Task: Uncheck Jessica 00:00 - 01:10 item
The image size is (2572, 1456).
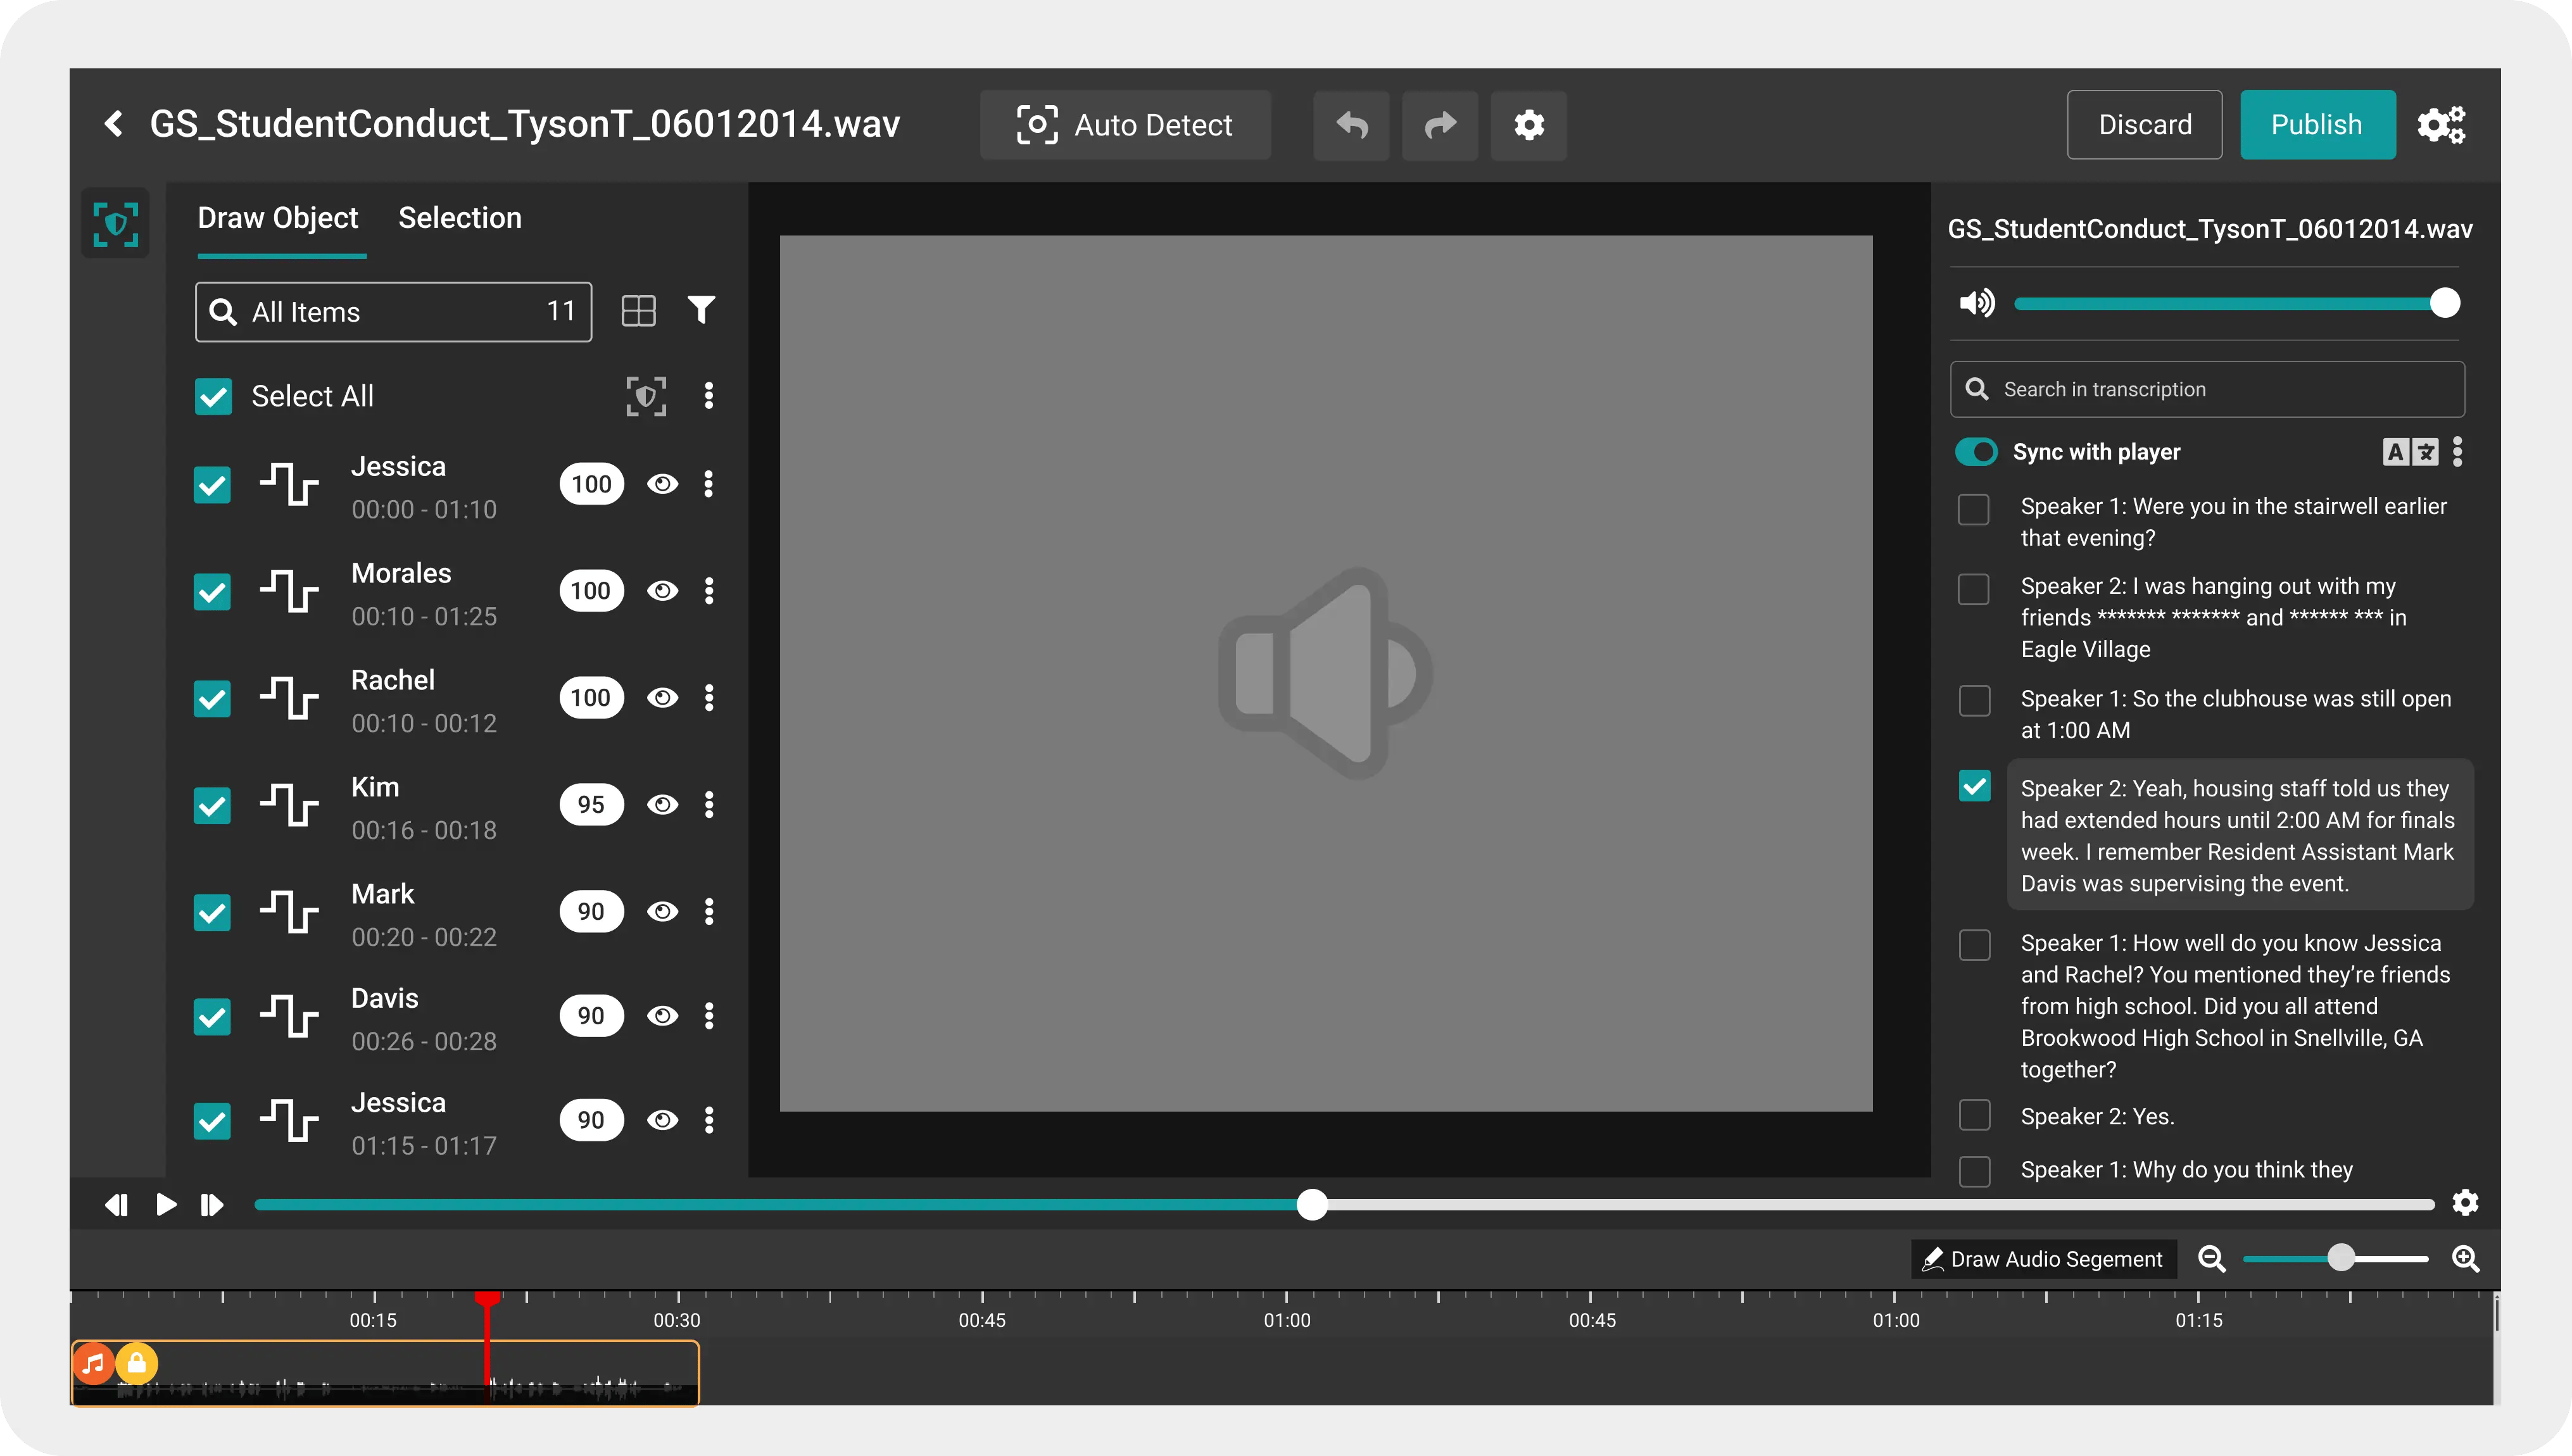Action: [212, 485]
